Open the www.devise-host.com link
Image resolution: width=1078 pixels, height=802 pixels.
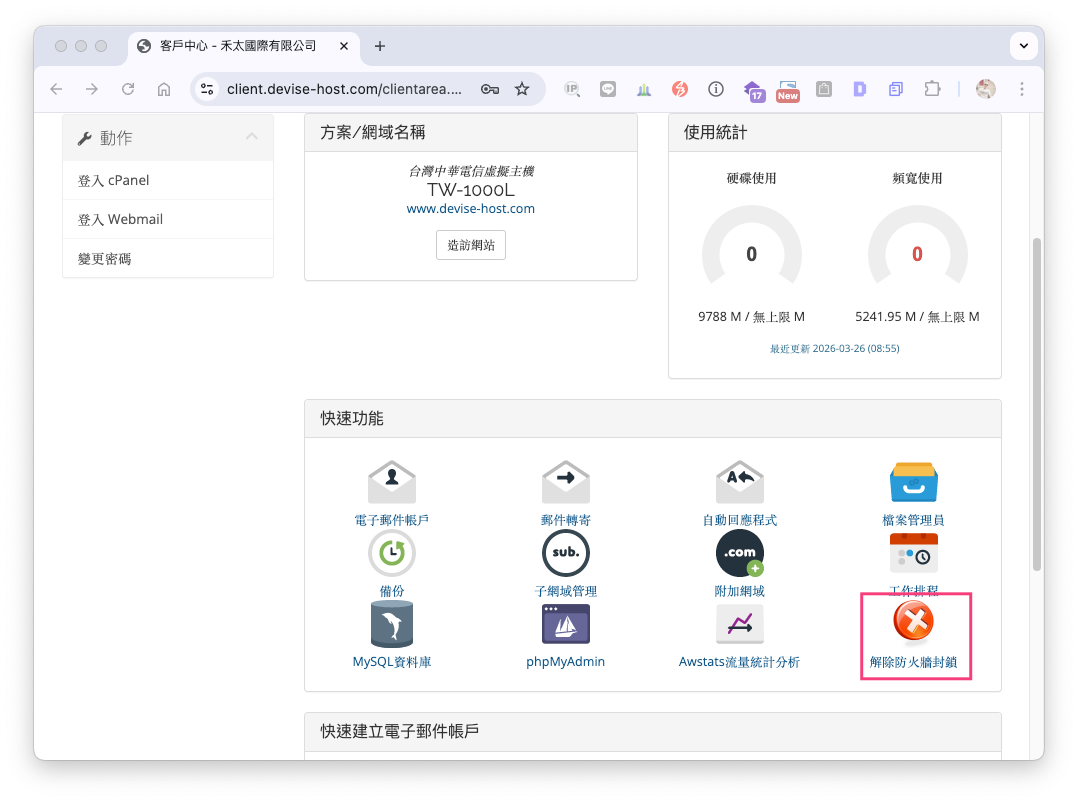click(470, 209)
